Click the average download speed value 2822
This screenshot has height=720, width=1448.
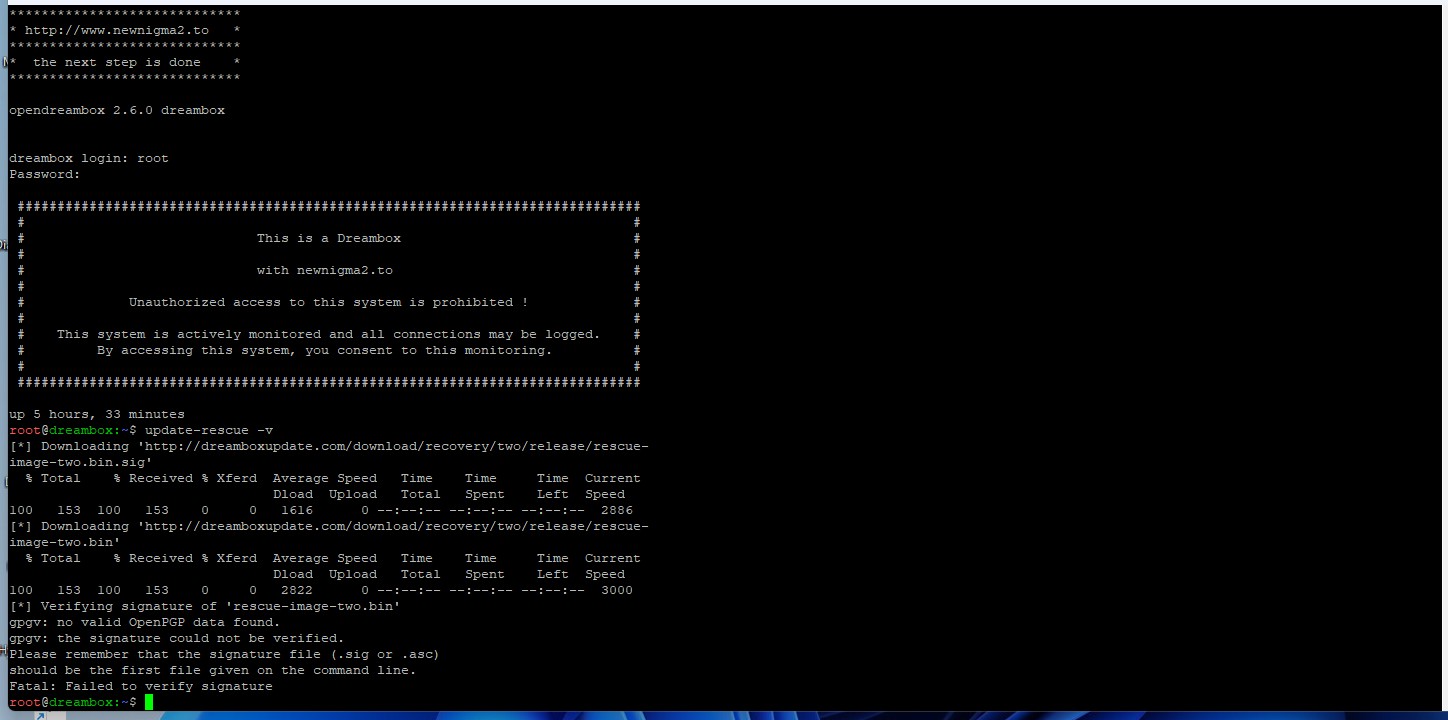click(297, 590)
